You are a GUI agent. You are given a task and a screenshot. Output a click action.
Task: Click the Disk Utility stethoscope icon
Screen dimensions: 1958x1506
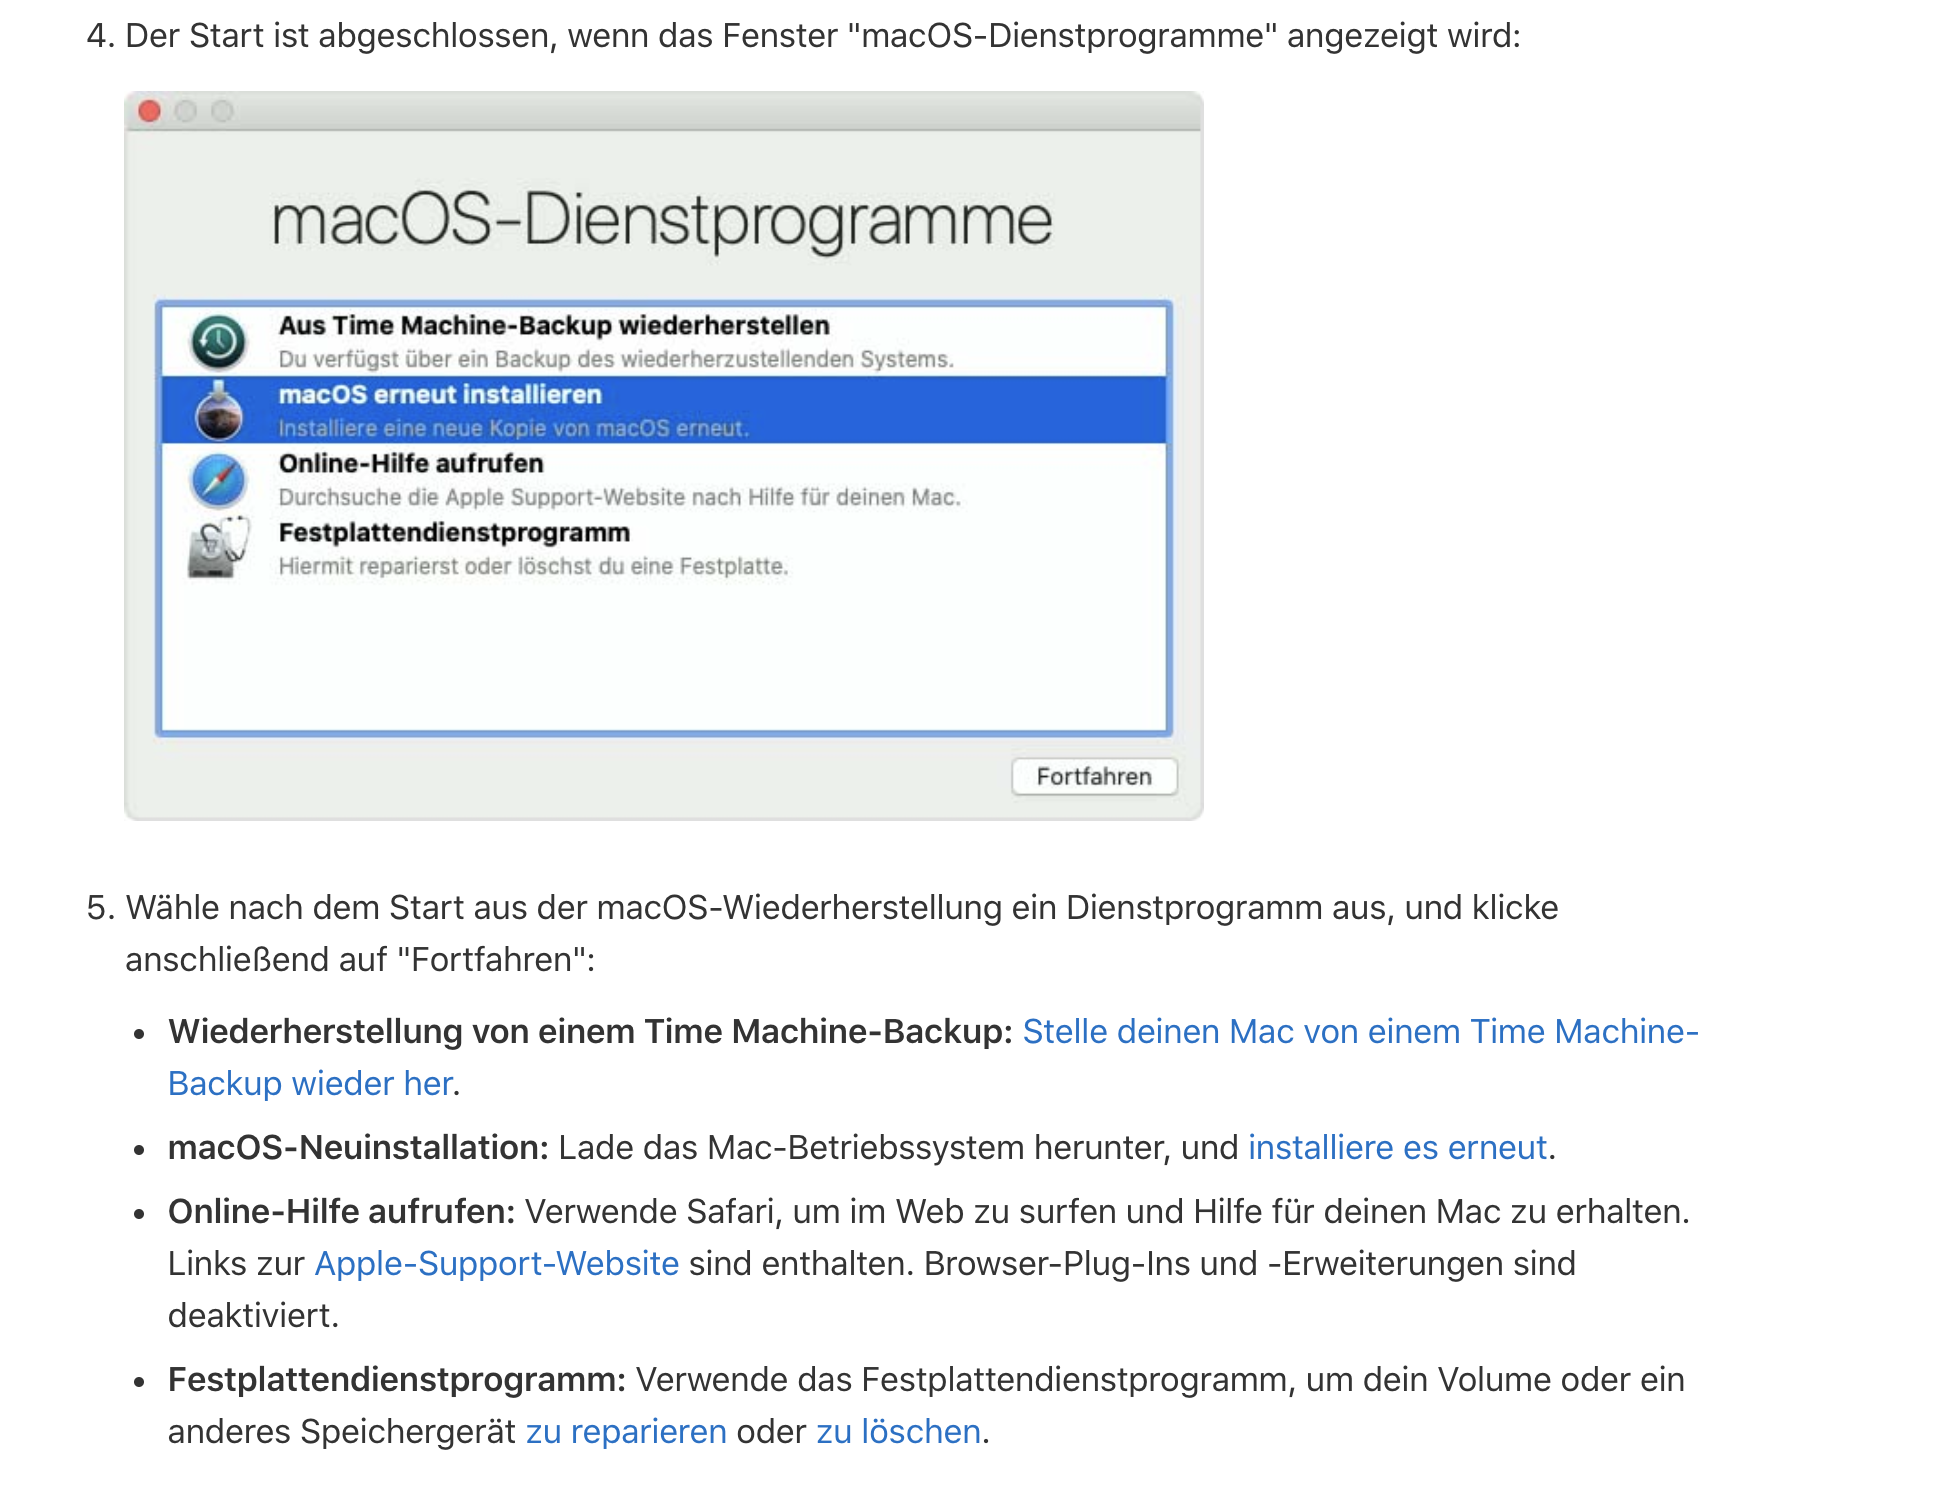pyautogui.click(x=218, y=548)
